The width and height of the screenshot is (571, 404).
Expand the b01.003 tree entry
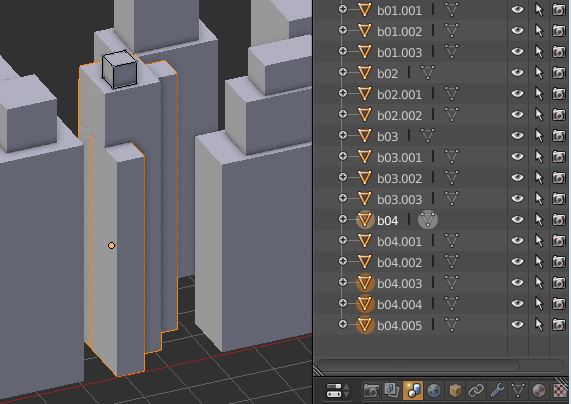[x=343, y=51]
